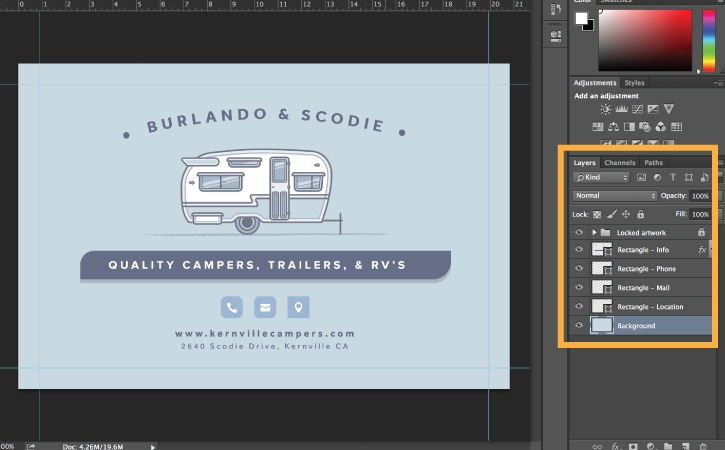Expand the Locked artwork group
This screenshot has width=725, height=450.
(594, 232)
